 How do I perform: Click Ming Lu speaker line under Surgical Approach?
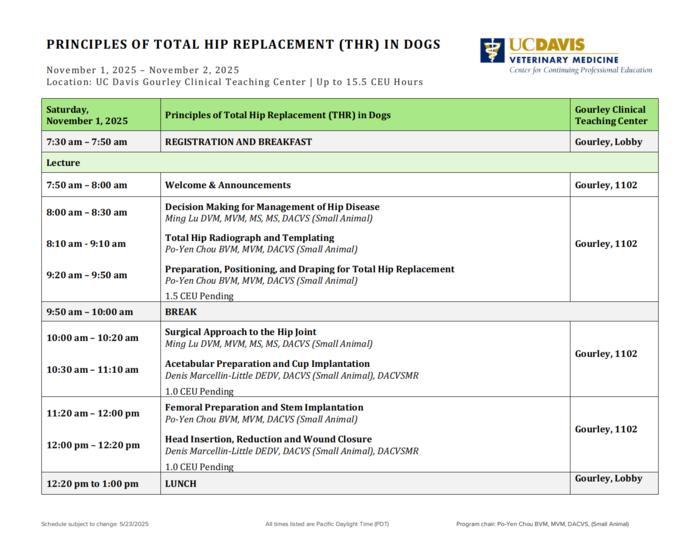pos(269,344)
